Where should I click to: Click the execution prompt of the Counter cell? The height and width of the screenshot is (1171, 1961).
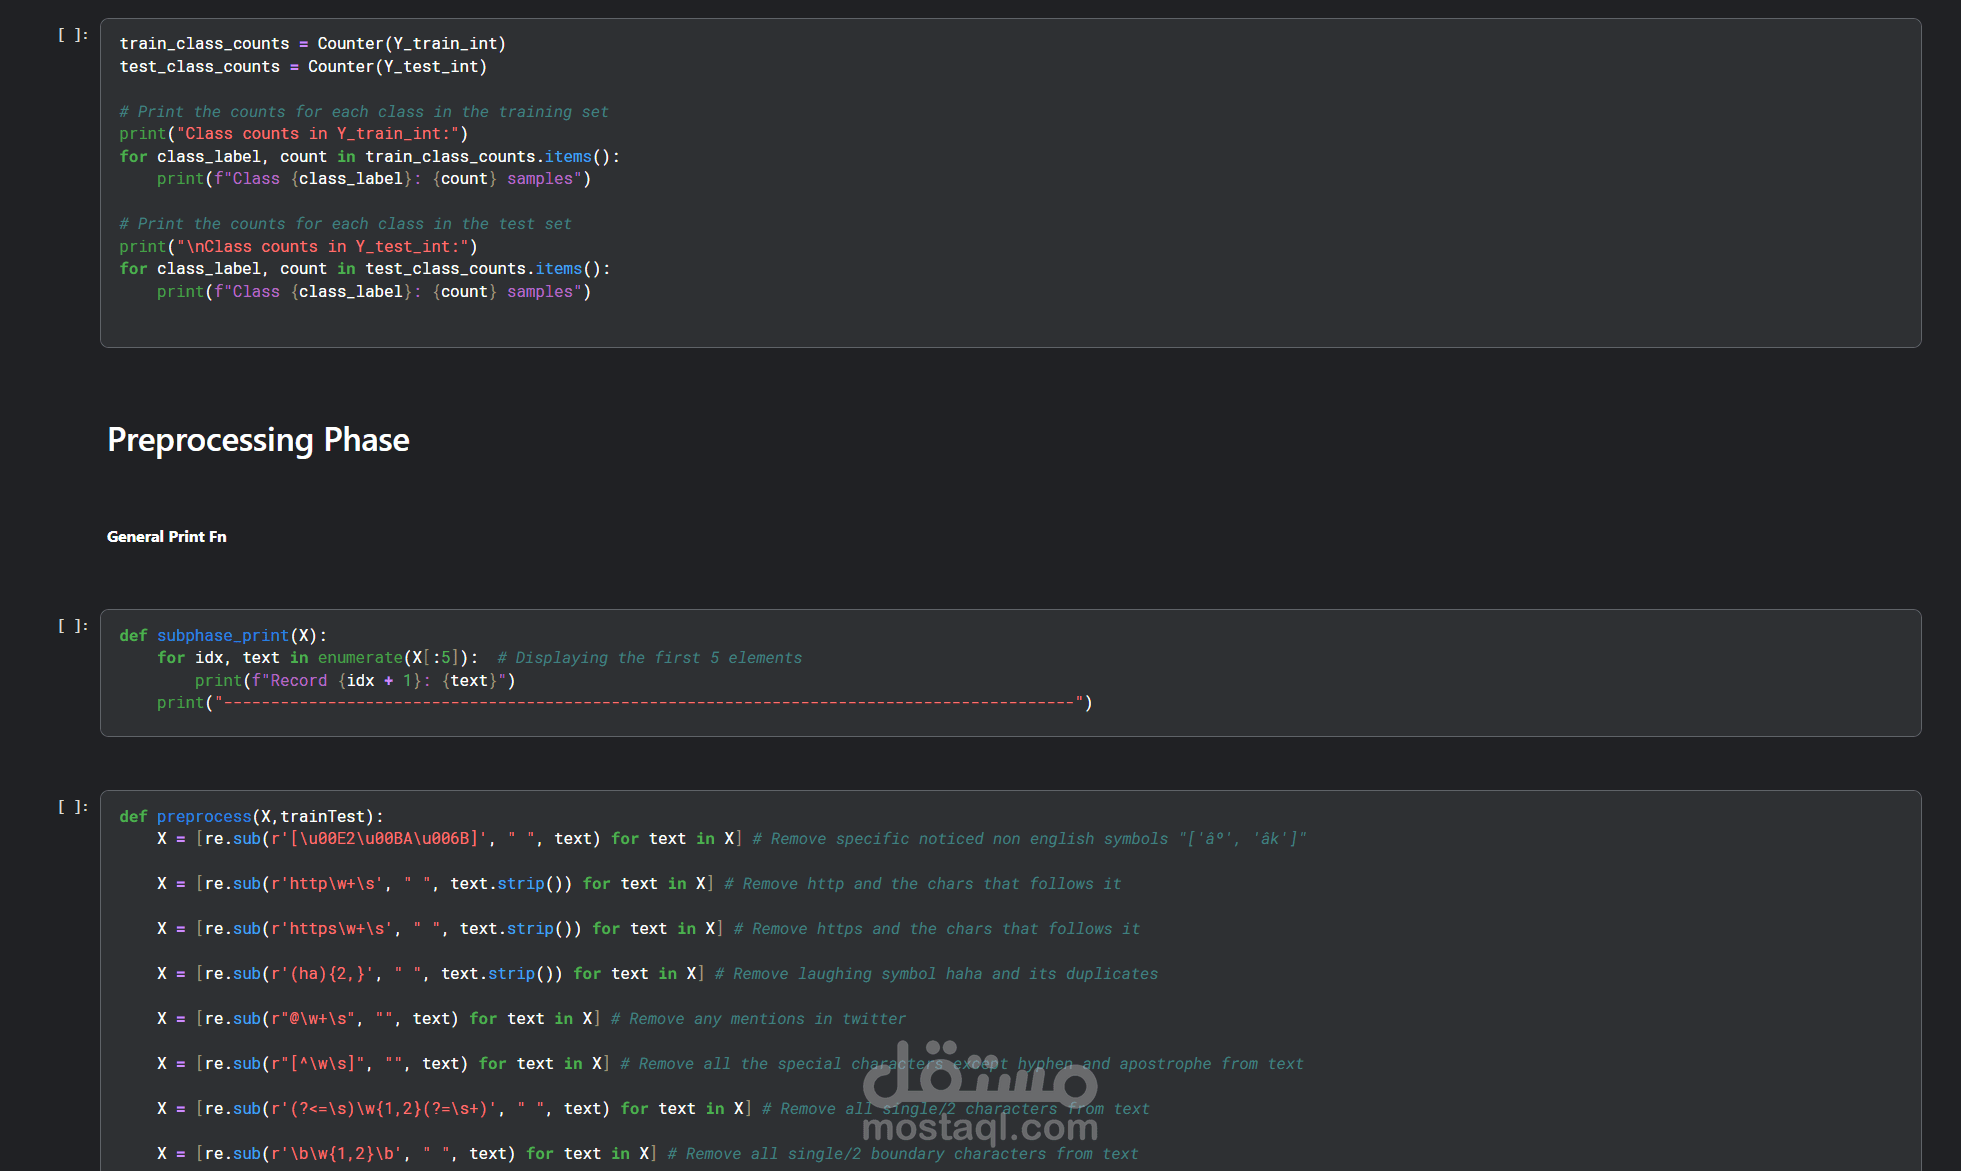(73, 35)
